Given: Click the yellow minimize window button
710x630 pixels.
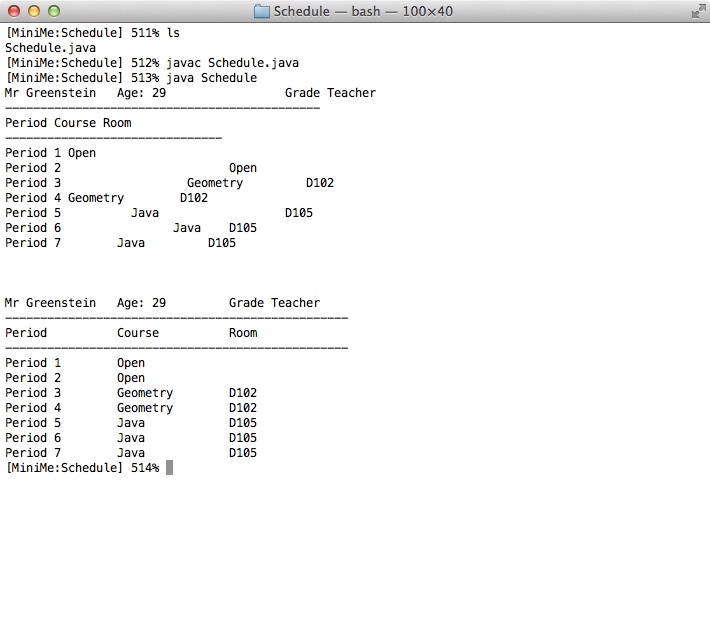Looking at the screenshot, I should 33,12.
